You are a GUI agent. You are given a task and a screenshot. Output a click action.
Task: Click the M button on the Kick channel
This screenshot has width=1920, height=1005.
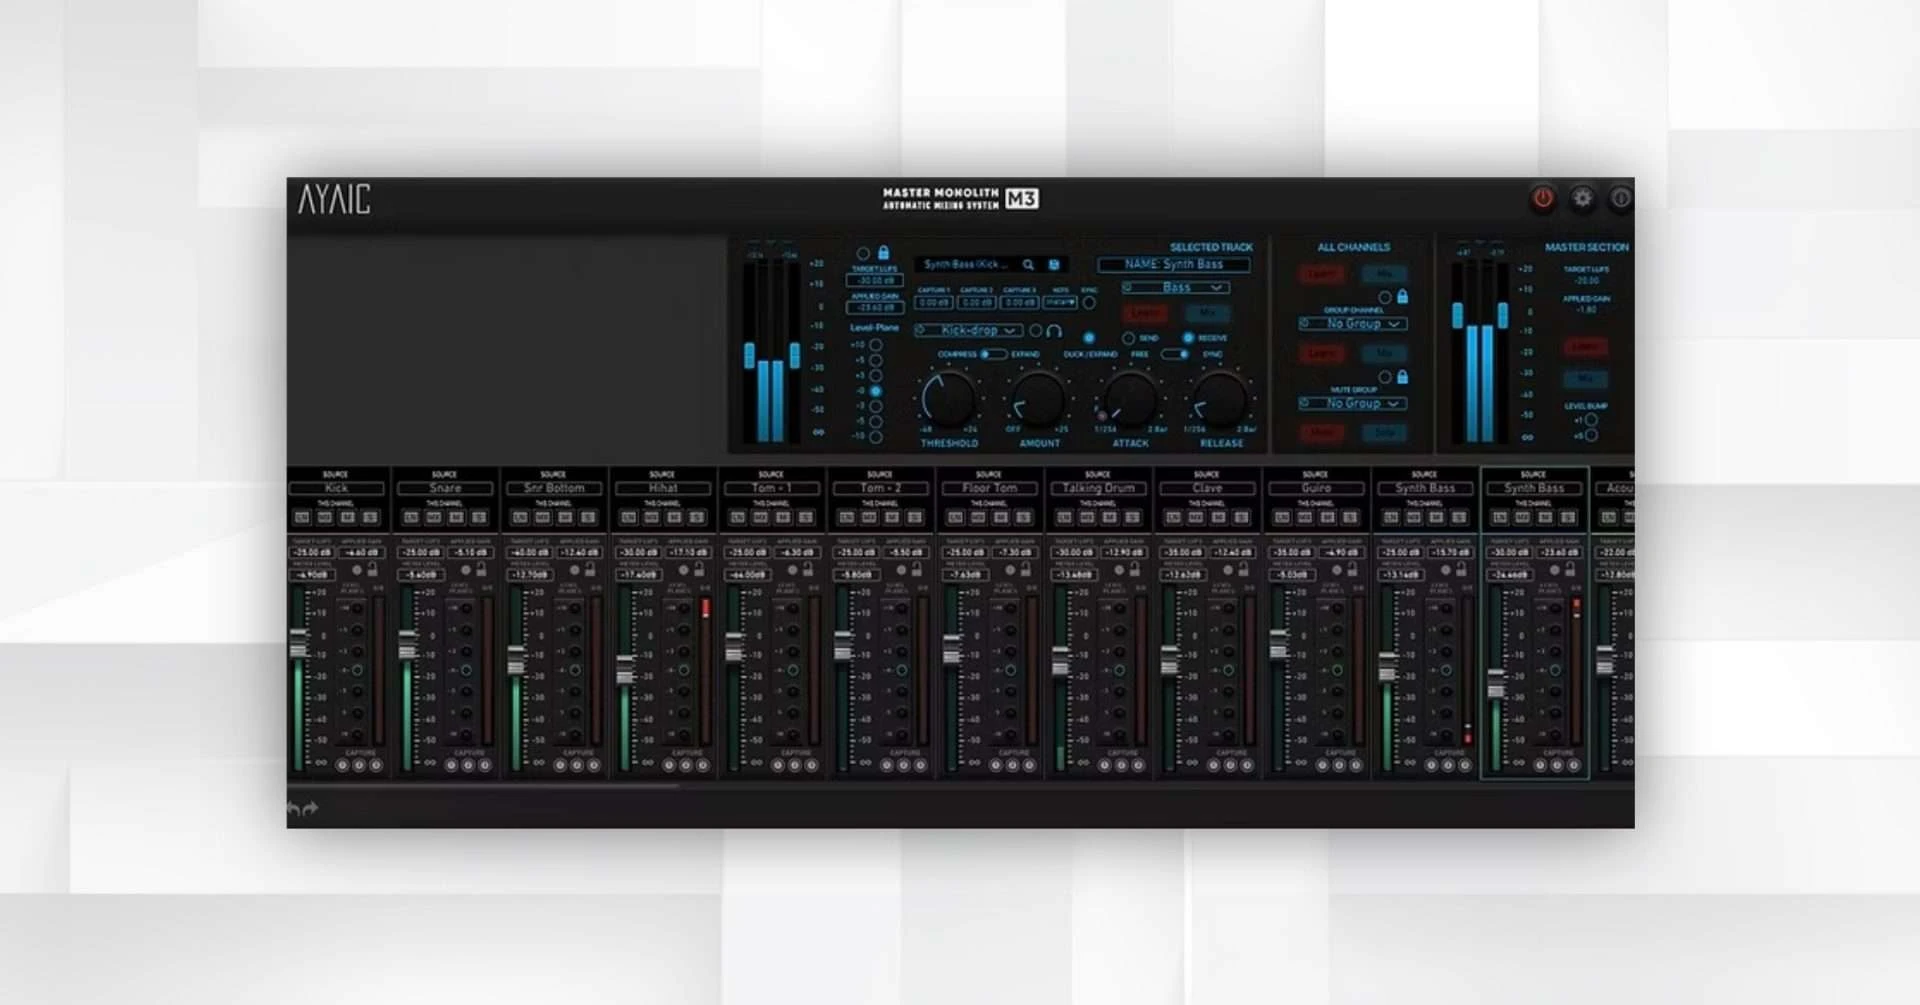tap(348, 517)
